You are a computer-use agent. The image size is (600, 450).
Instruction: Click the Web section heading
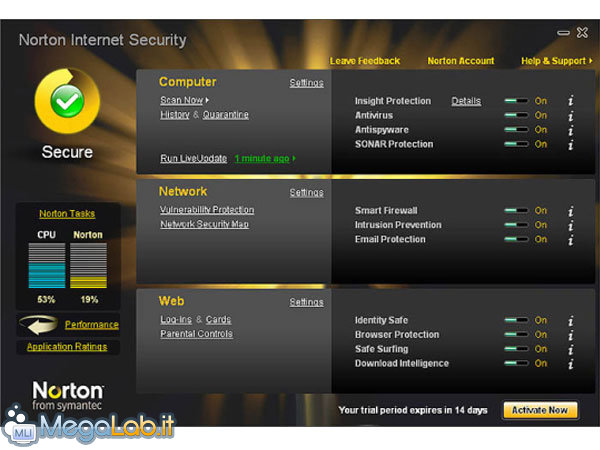(171, 301)
